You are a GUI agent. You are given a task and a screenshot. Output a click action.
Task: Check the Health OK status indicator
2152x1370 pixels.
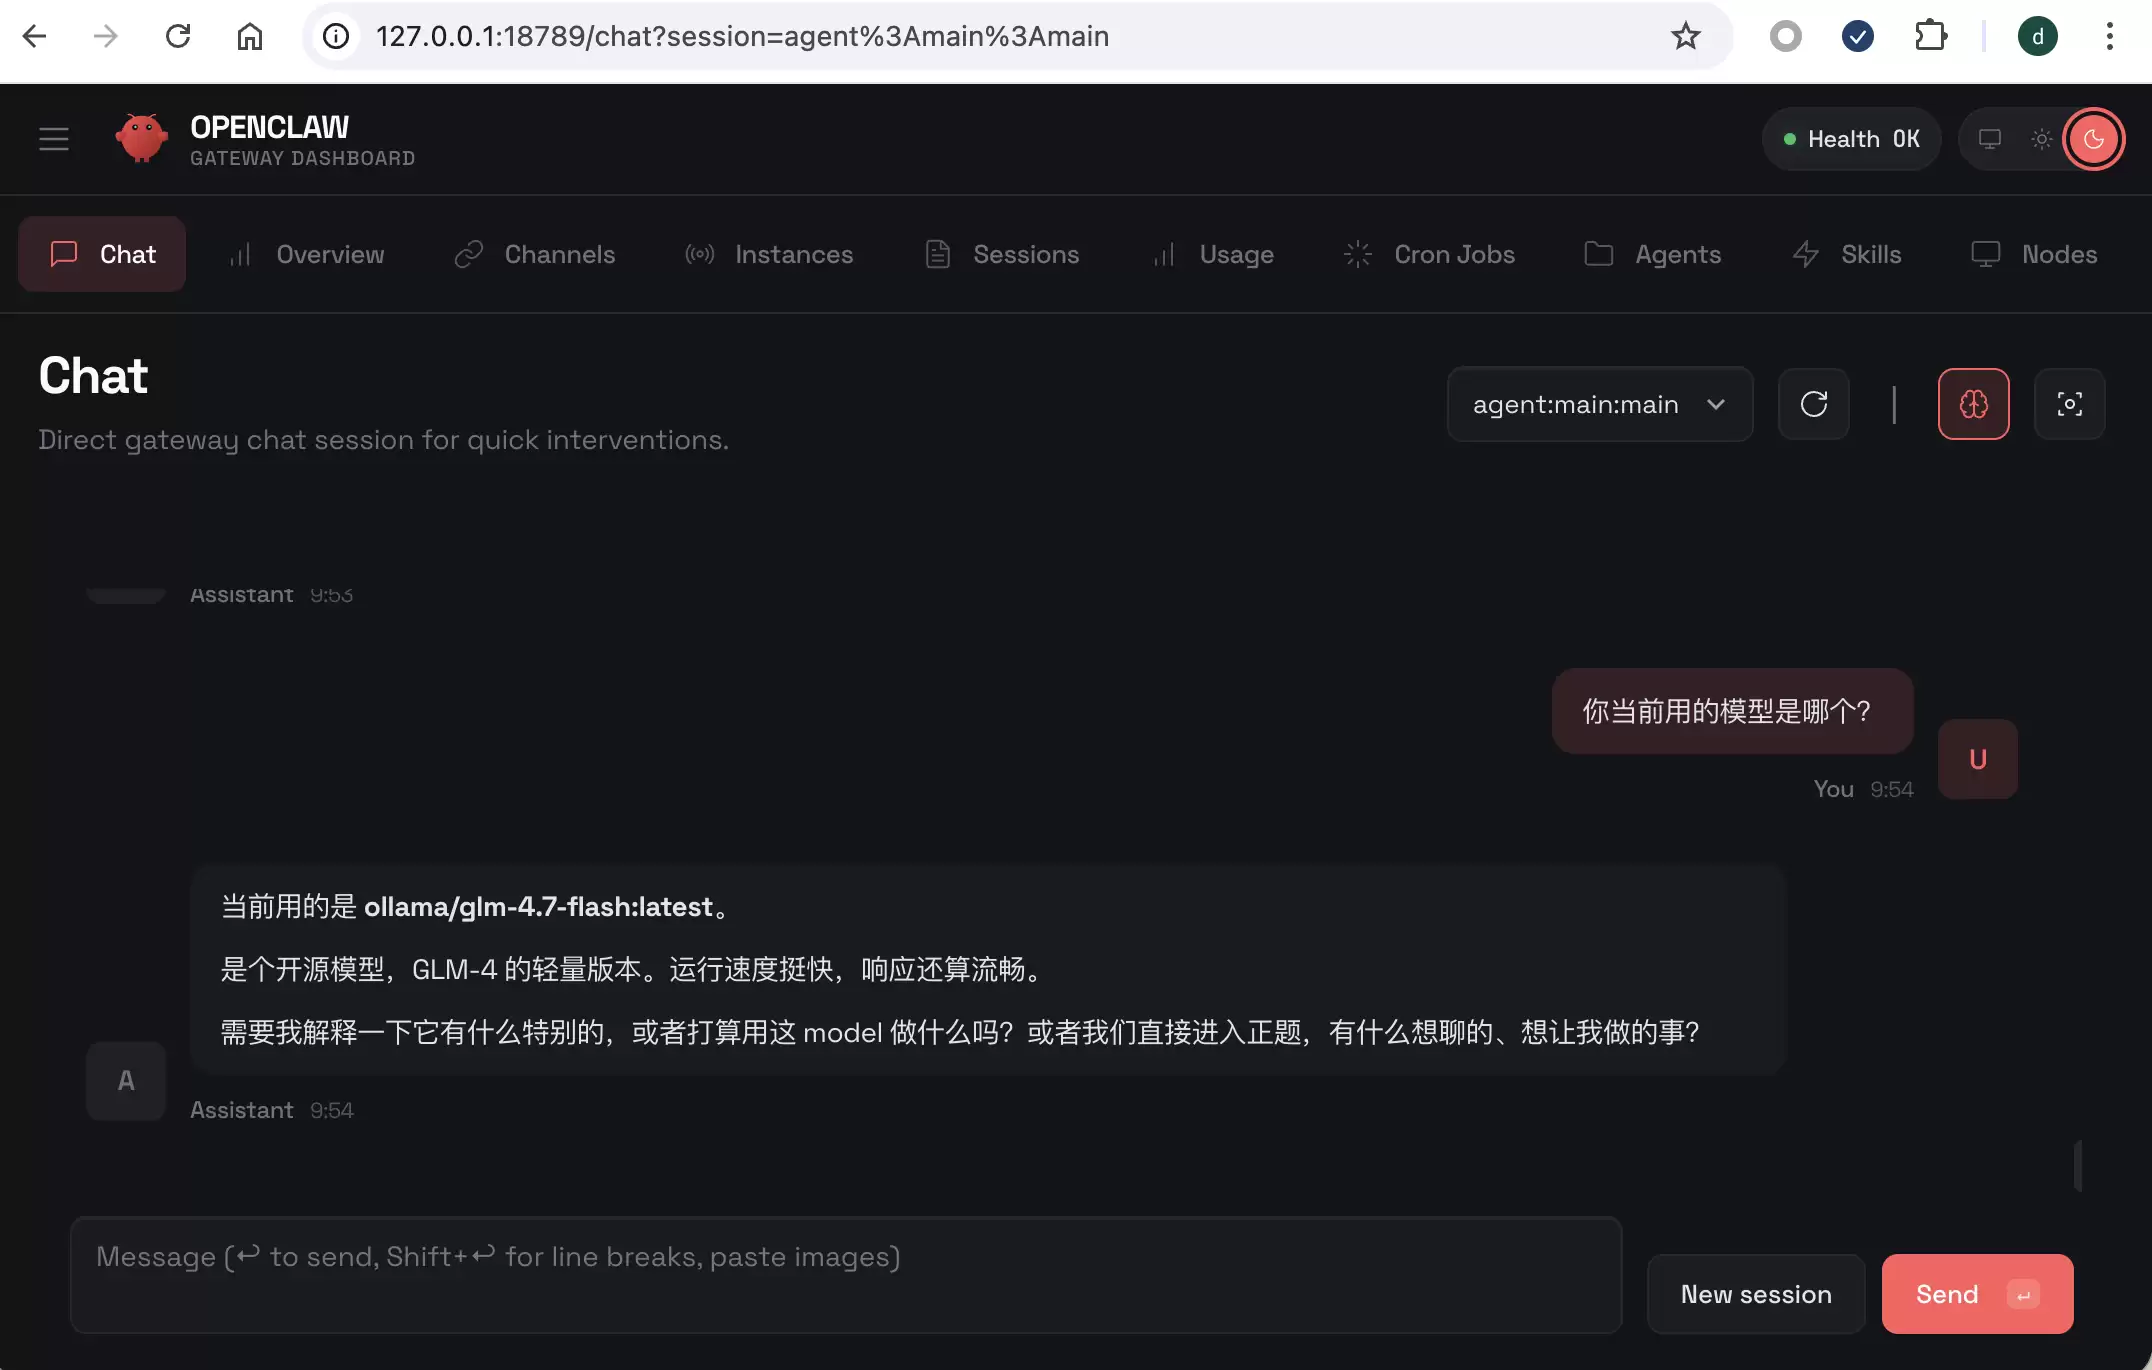point(1850,139)
